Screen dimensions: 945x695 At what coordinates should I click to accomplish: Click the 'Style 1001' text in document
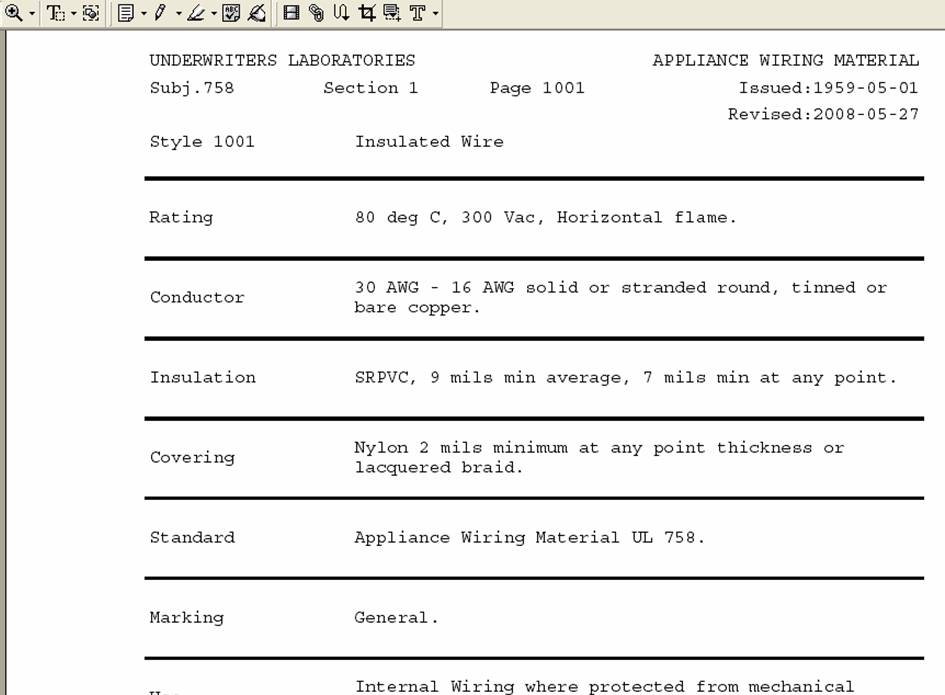[202, 142]
